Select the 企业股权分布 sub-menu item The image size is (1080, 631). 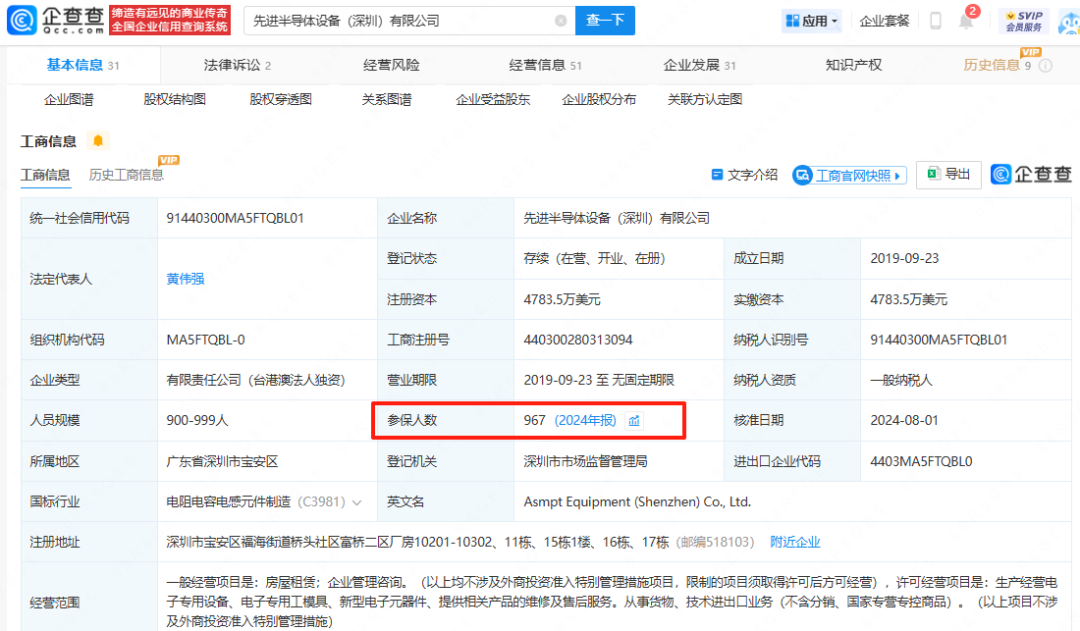(x=599, y=99)
